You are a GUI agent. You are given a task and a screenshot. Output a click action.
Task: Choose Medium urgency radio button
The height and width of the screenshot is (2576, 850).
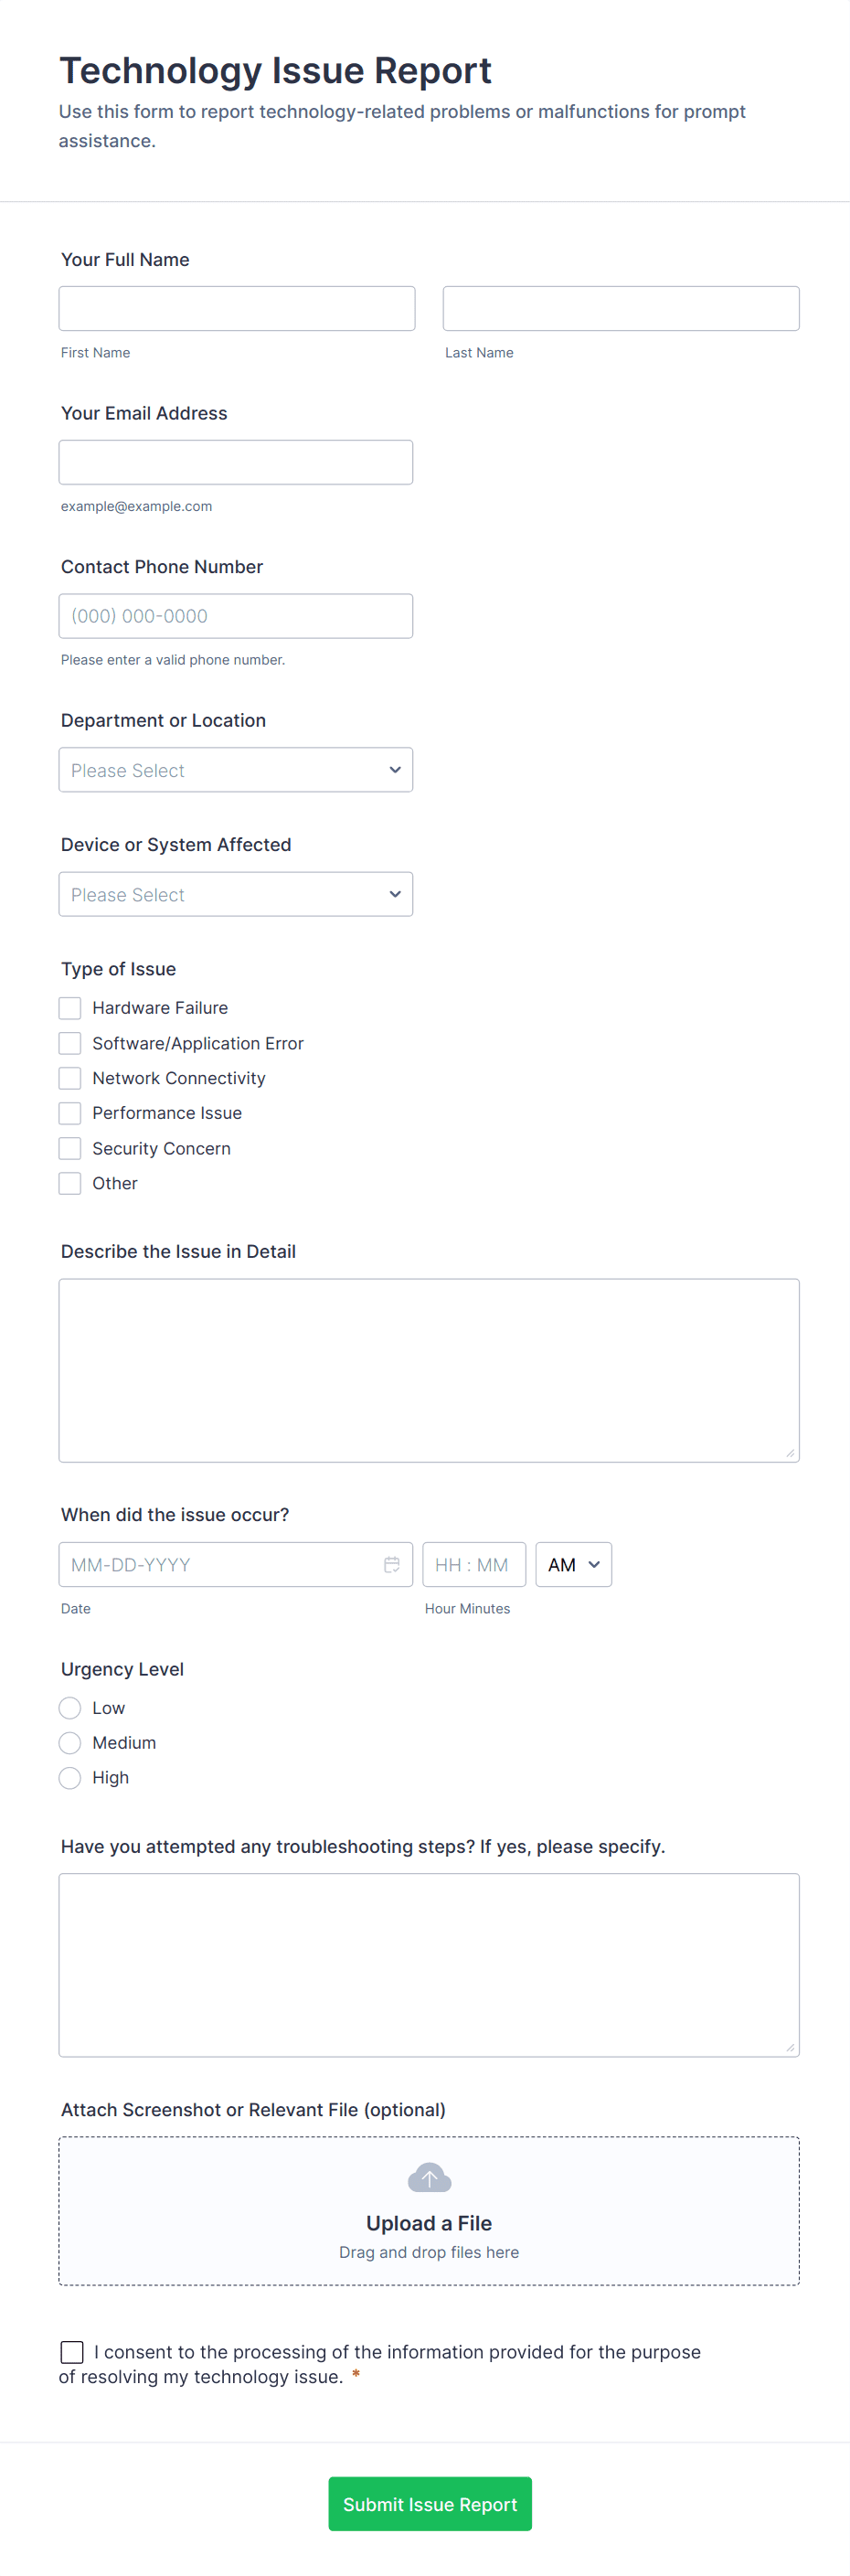coord(70,1742)
